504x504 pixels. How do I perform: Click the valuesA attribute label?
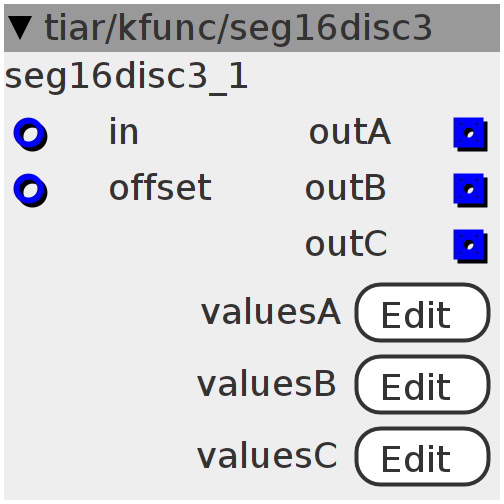[271, 312]
